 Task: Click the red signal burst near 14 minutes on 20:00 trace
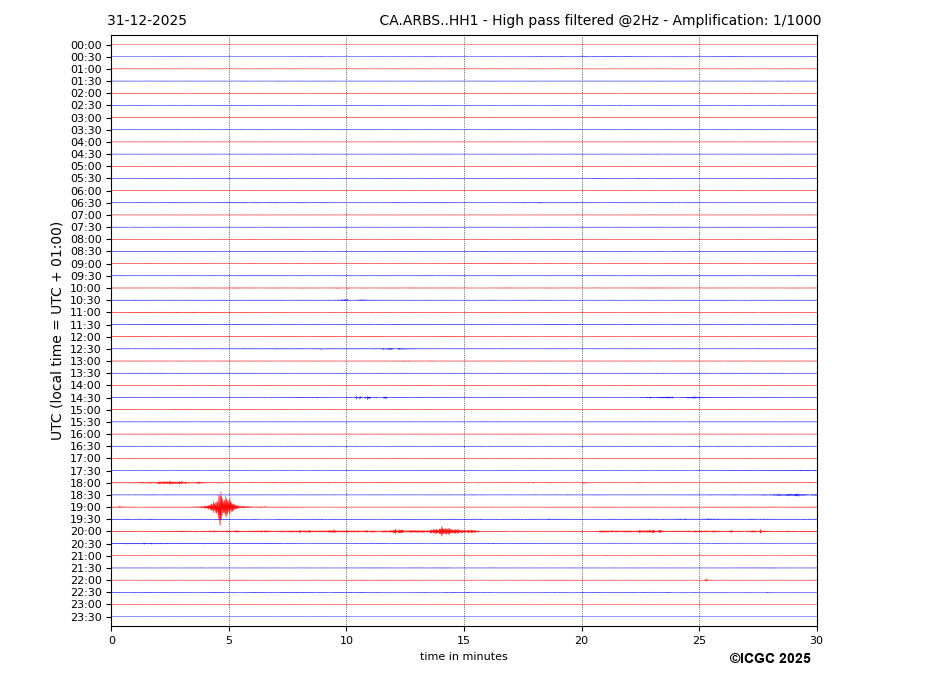click(x=443, y=531)
